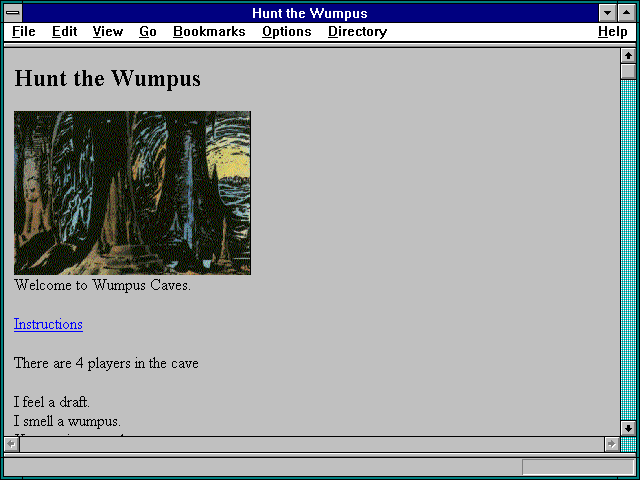This screenshot has height=480, width=640.
Task: Follow the Instructions hyperlink
Action: point(48,324)
